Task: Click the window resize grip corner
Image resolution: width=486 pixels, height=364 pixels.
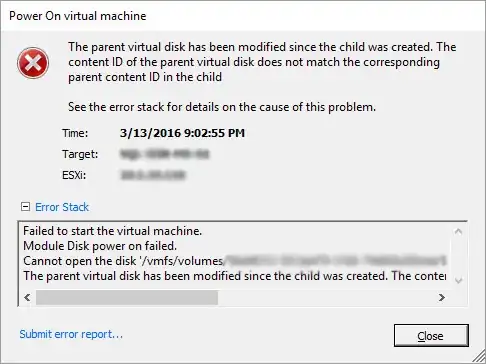Action: 478,355
